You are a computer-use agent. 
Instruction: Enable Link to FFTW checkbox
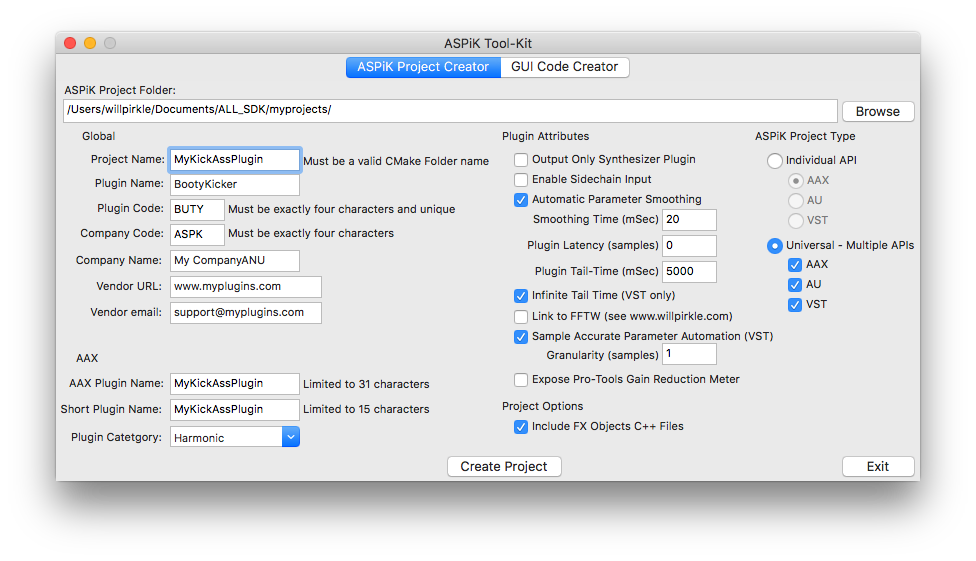click(x=521, y=317)
